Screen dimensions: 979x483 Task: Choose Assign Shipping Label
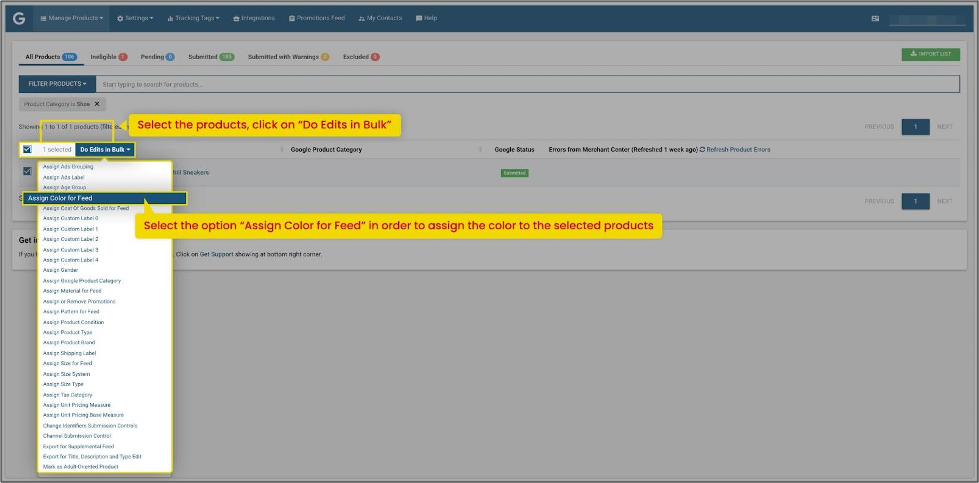(70, 353)
